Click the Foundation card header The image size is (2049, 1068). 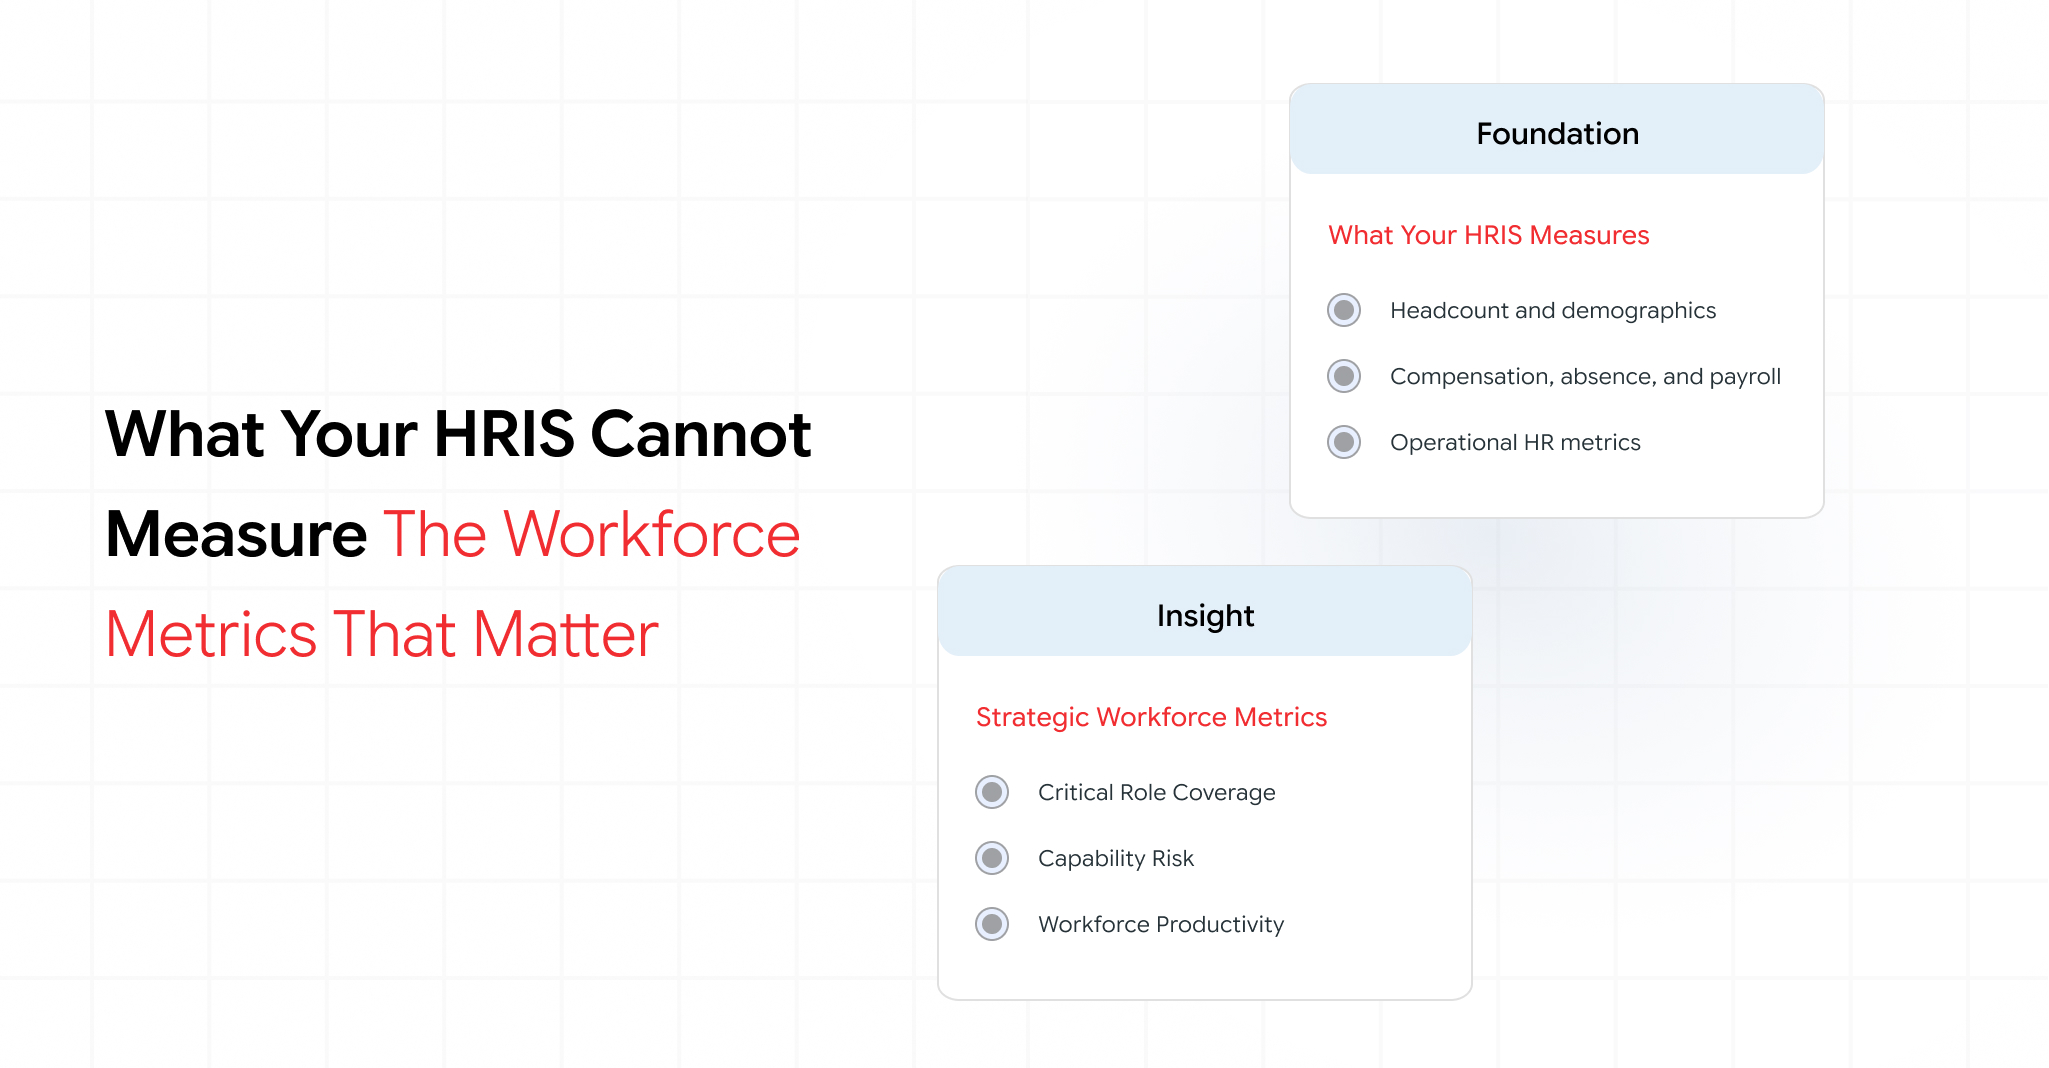1557,130
